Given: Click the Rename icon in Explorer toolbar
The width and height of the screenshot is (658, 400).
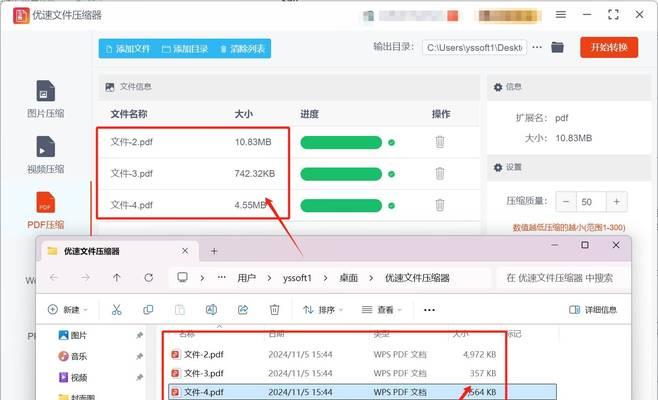Looking at the screenshot, I should (211, 310).
